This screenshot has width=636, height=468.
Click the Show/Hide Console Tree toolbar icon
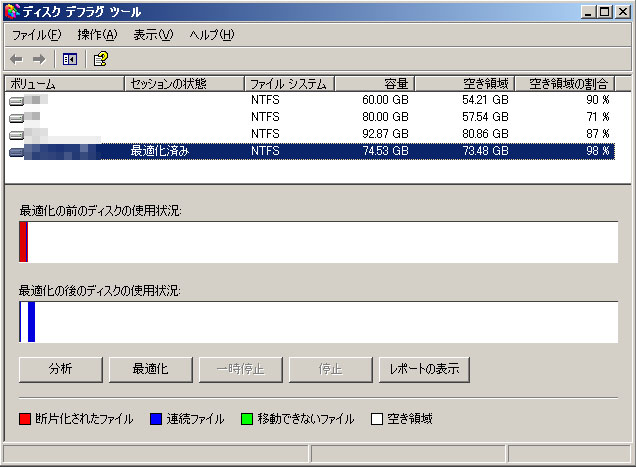click(70, 59)
